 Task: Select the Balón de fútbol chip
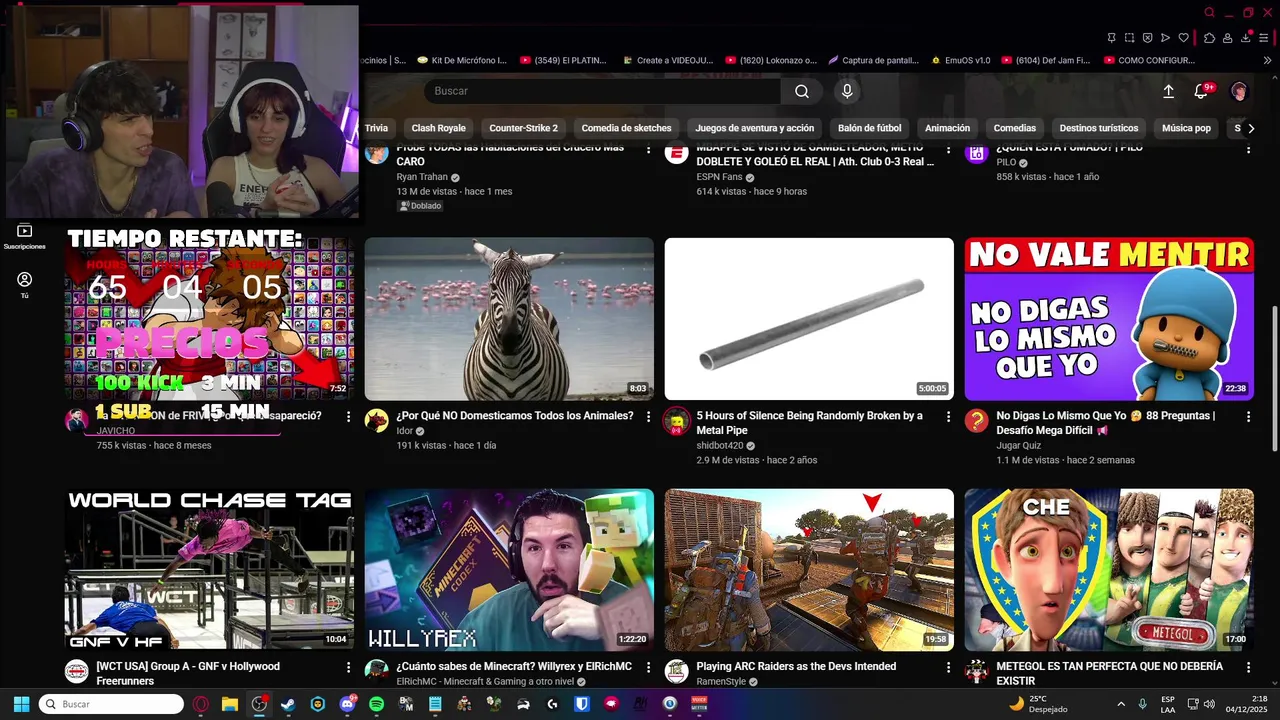click(869, 128)
